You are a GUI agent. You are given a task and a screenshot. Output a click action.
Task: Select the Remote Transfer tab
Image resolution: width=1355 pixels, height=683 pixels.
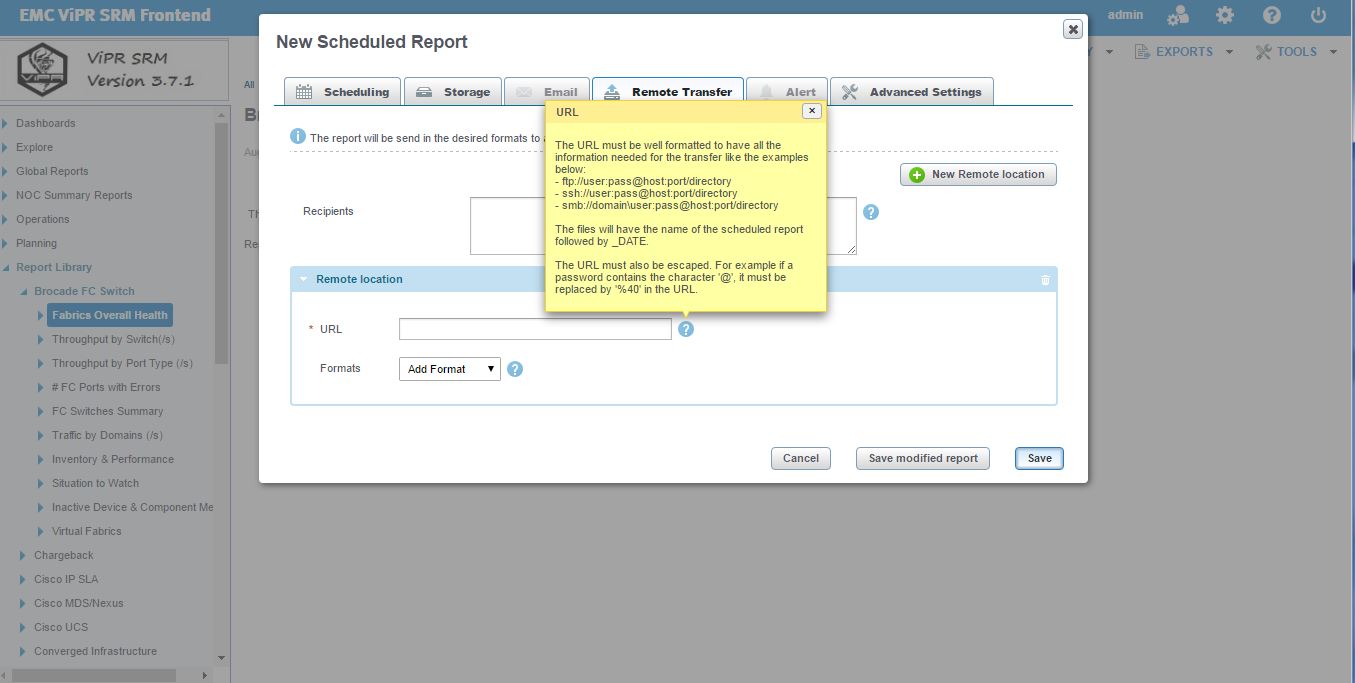[x=668, y=92]
